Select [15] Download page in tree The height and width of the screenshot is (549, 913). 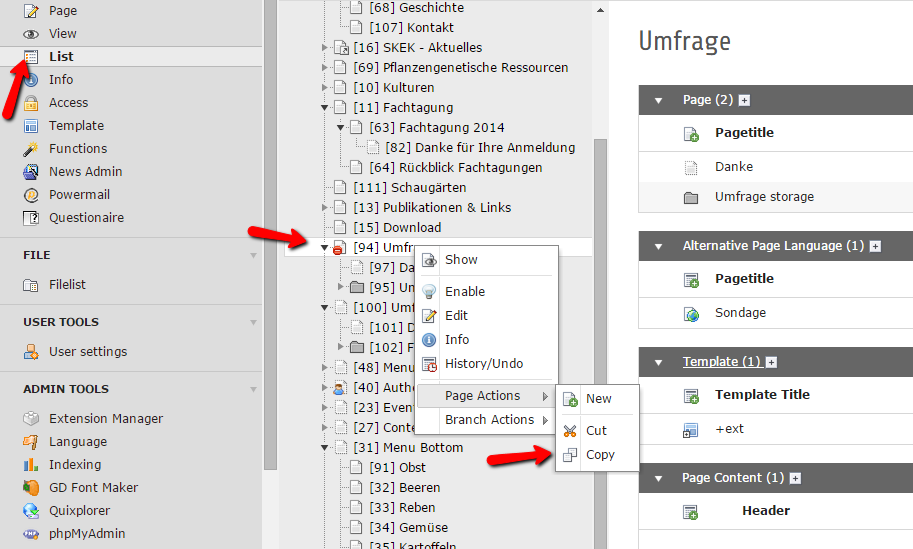397,228
